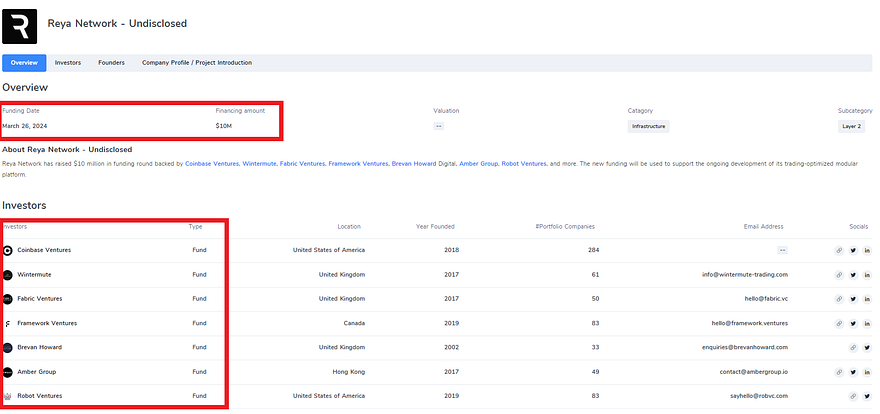Follow the Framework Ventures link in description
Image resolution: width=880 pixels, height=414 pixels.
(358, 164)
